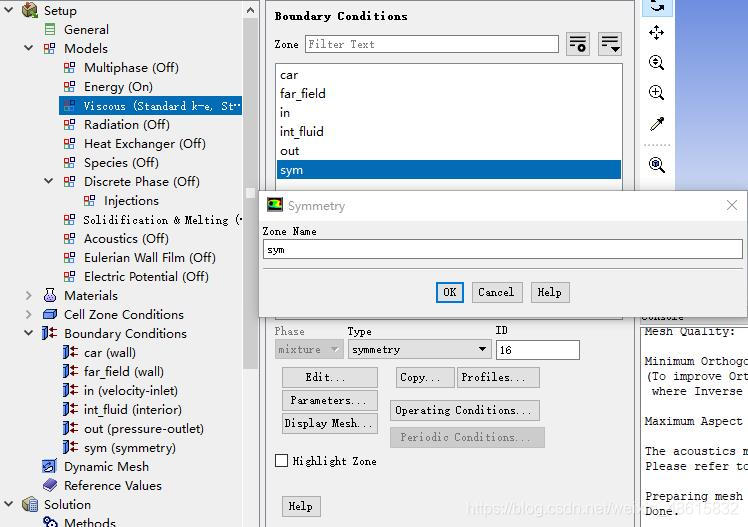Screen dimensions: 748x527
Task: Click the fit to window icon
Action: tap(657, 165)
